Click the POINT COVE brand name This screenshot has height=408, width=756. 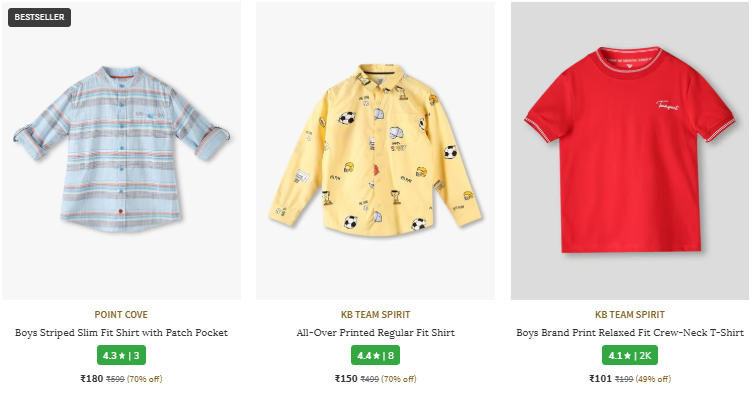pos(121,314)
